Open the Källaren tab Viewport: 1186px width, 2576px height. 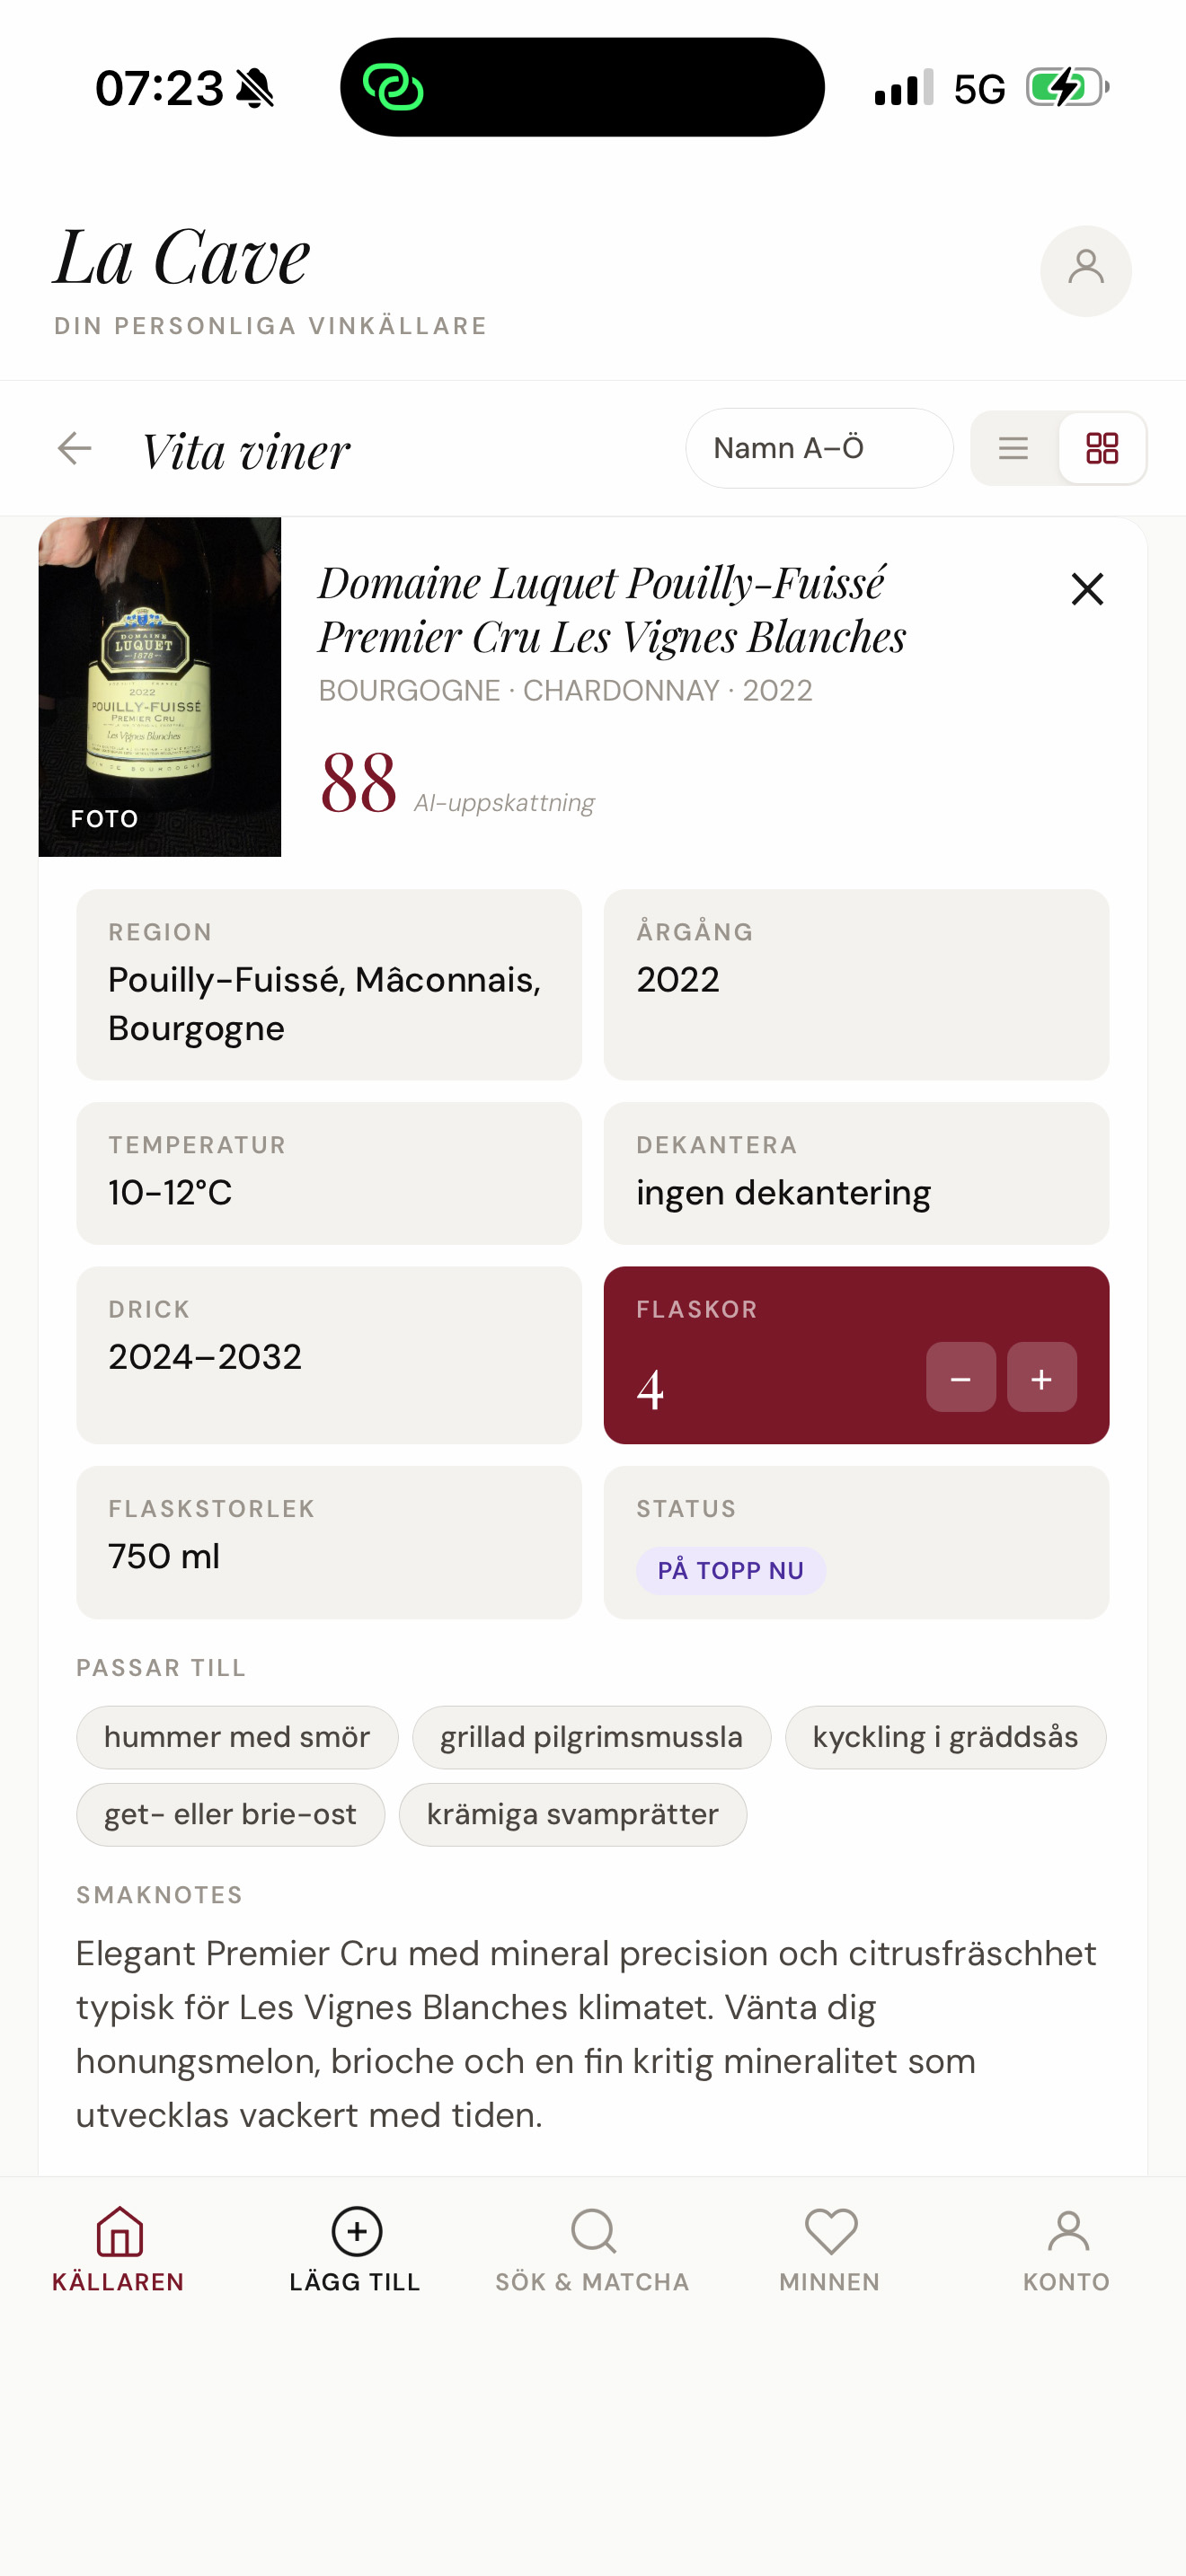[x=119, y=2250]
